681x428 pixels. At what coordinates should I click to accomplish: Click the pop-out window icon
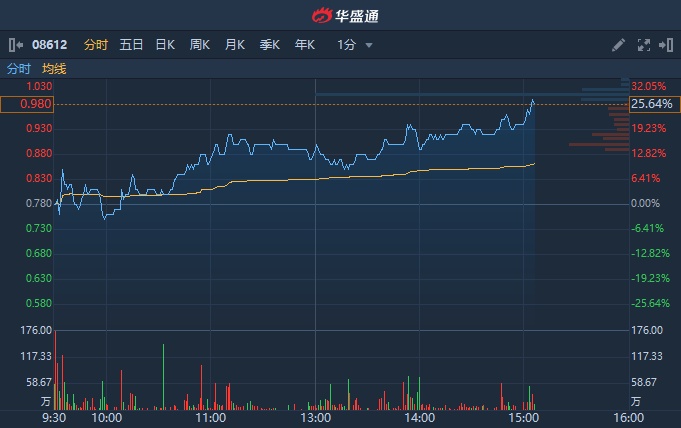(664, 45)
